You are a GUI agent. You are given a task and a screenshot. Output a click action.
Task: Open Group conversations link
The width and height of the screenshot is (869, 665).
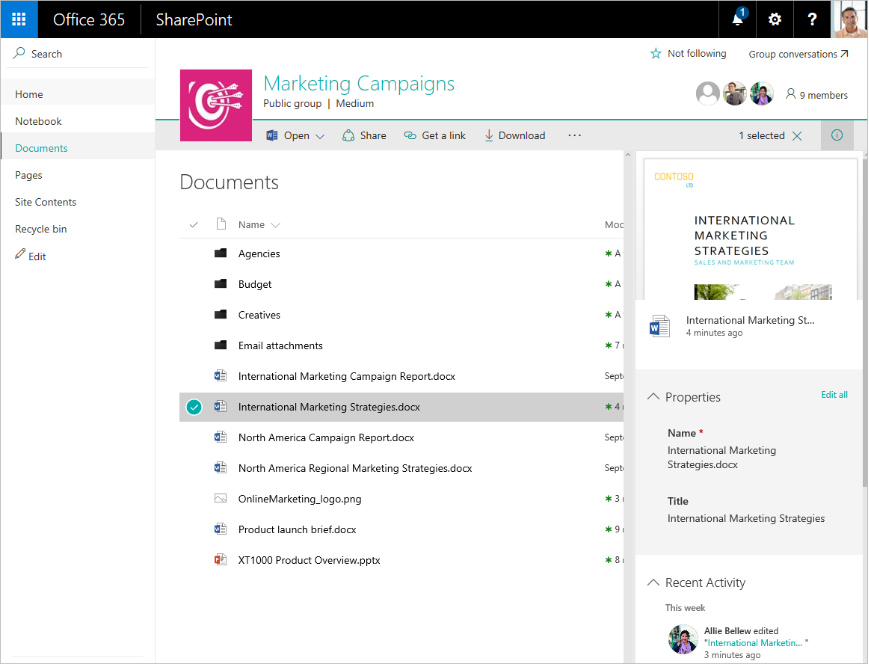point(799,54)
